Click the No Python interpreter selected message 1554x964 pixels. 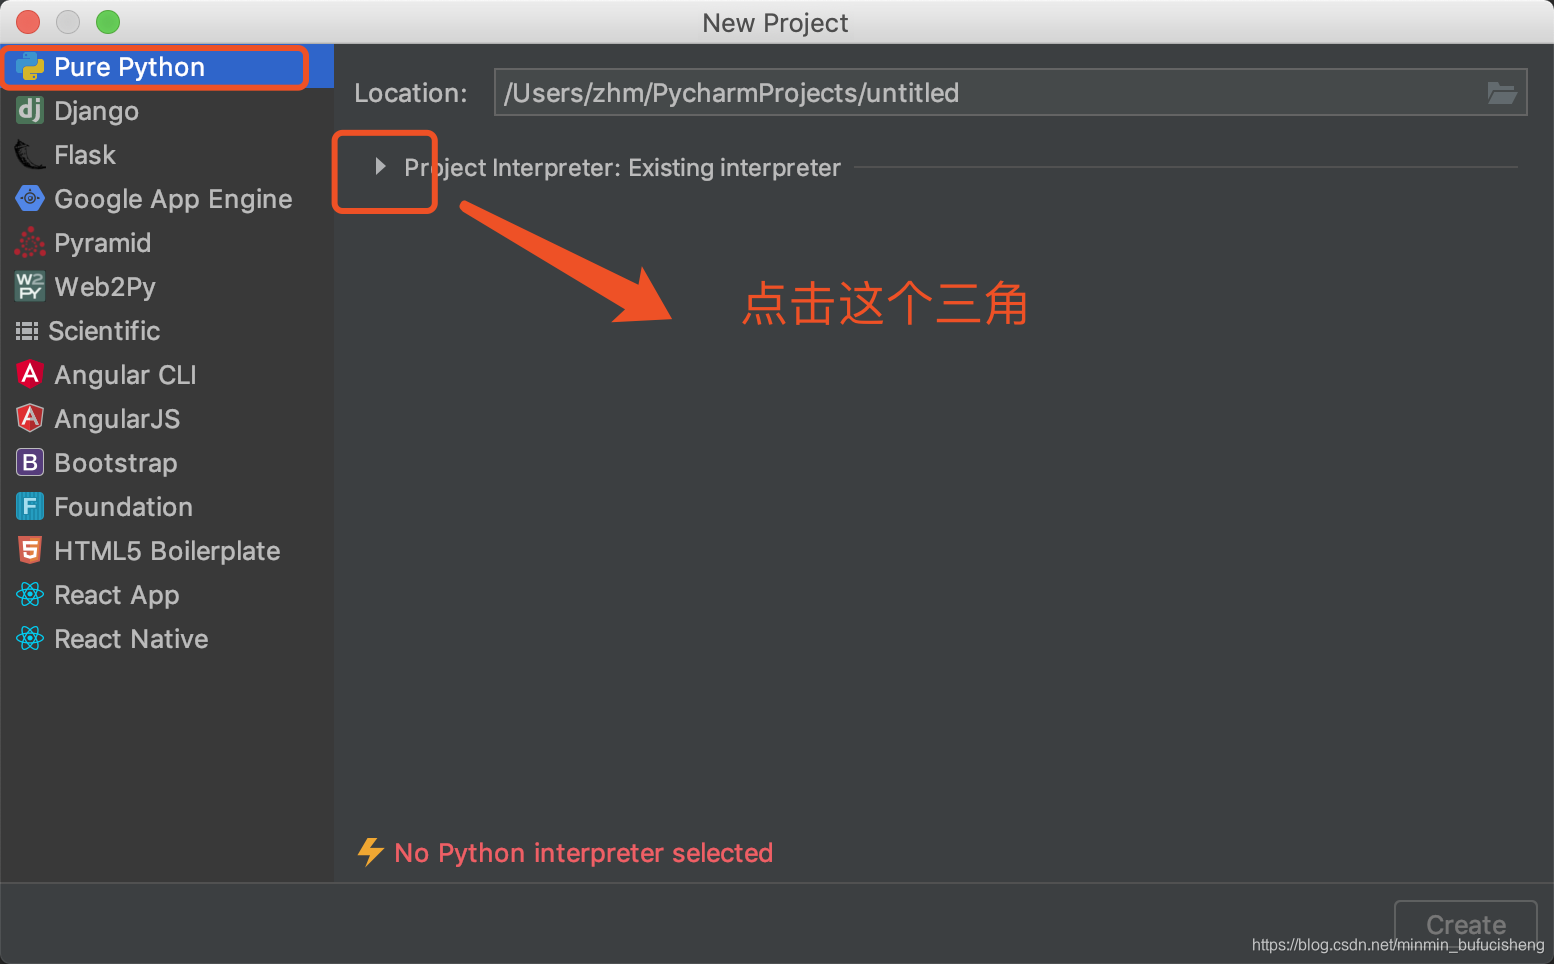tap(583, 853)
